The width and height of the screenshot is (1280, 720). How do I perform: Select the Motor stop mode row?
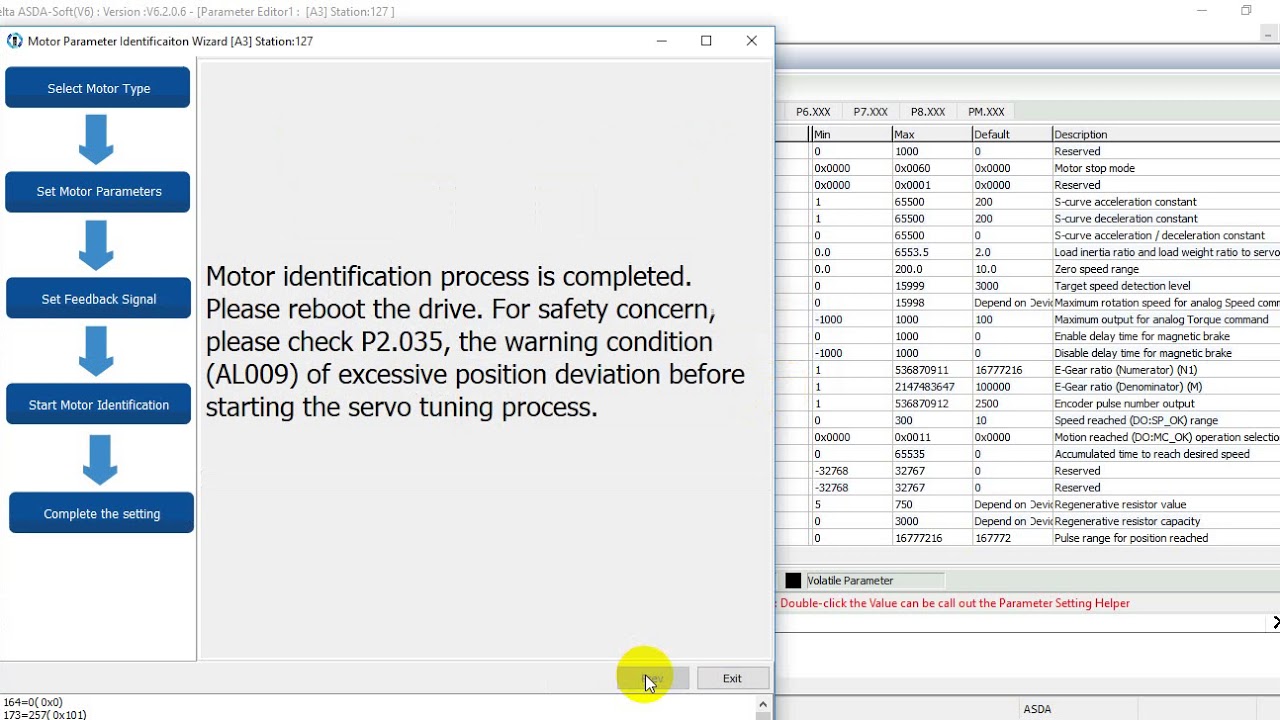coord(1029,168)
